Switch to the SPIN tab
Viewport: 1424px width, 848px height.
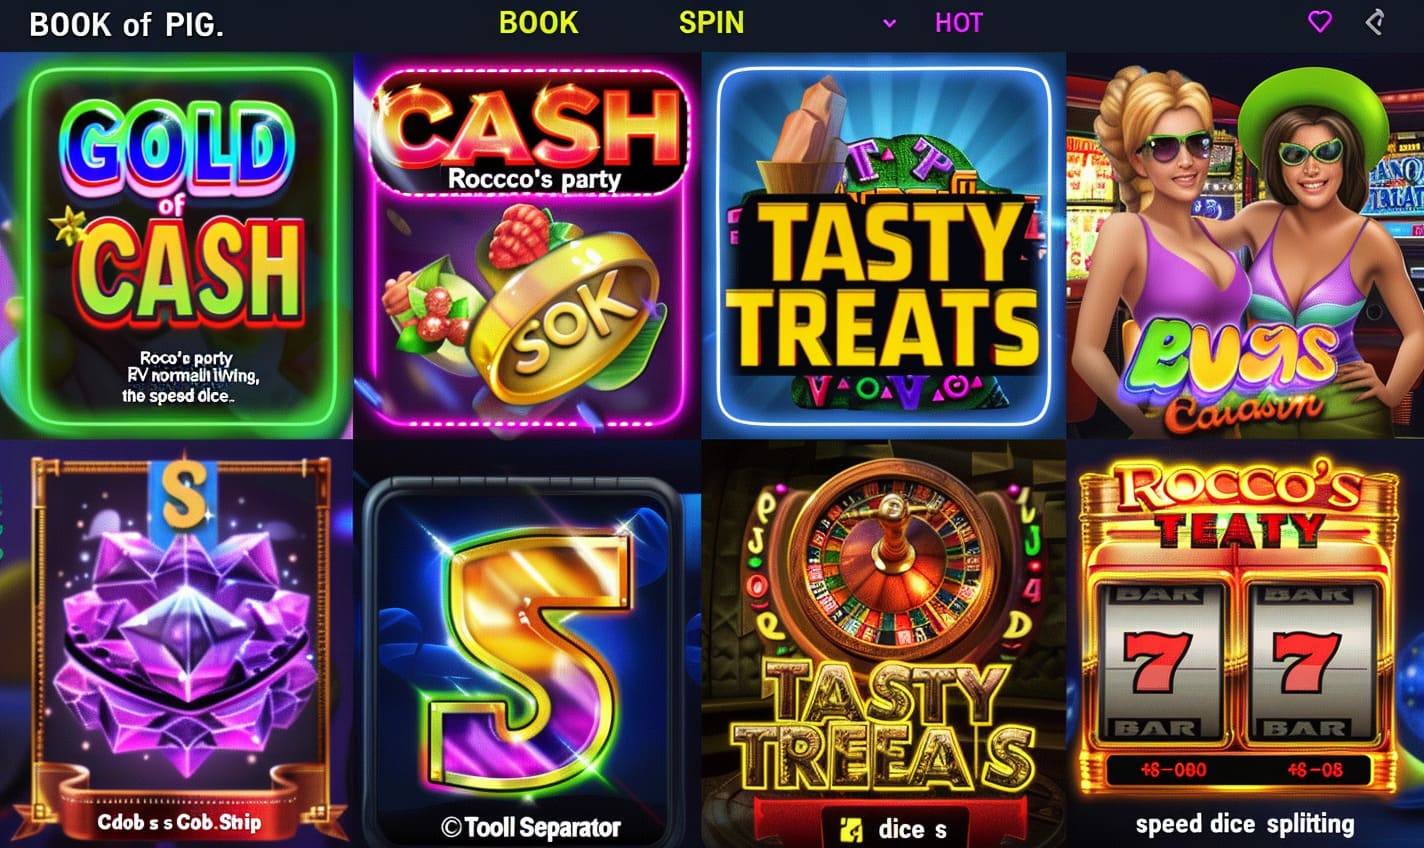coord(711,23)
